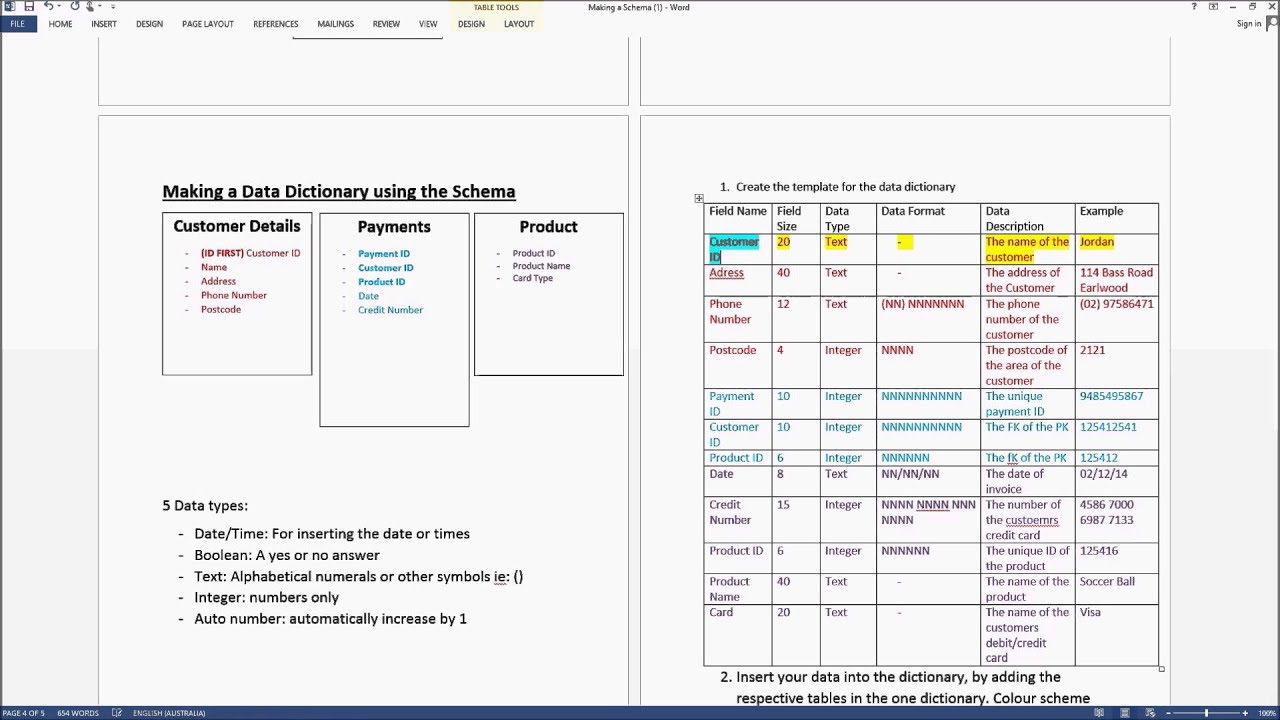1280x720 pixels.
Task: Open the Undo history dropdown arrow
Action: [x=58, y=7]
